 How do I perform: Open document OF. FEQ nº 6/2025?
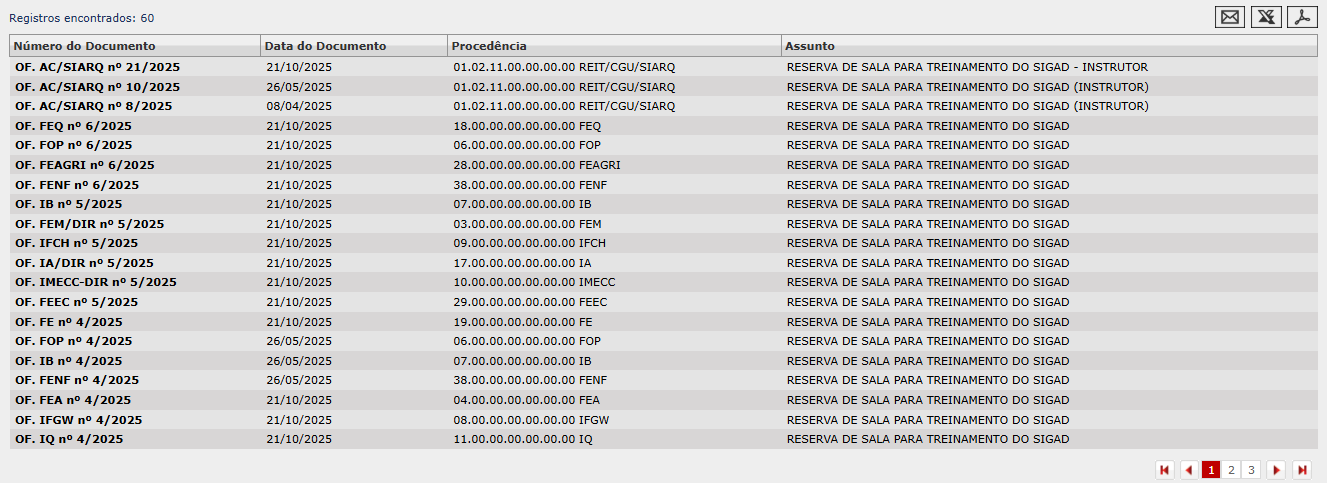74,126
